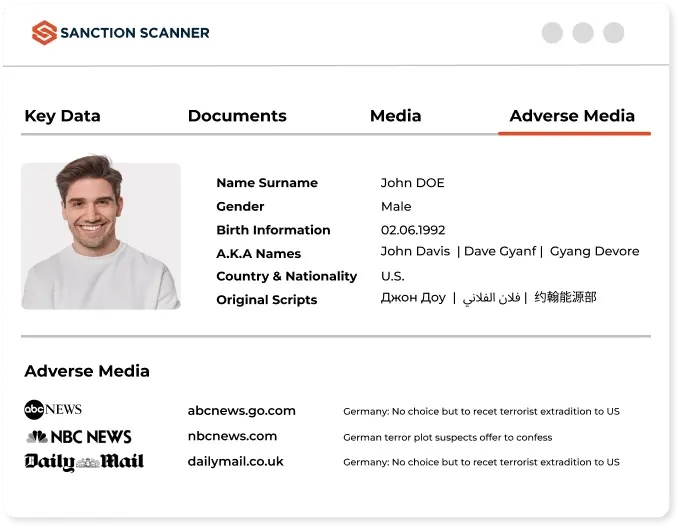Viewport: 680px width, 528px height.
Task: Click the middle gray window circle
Action: pyautogui.click(x=583, y=33)
